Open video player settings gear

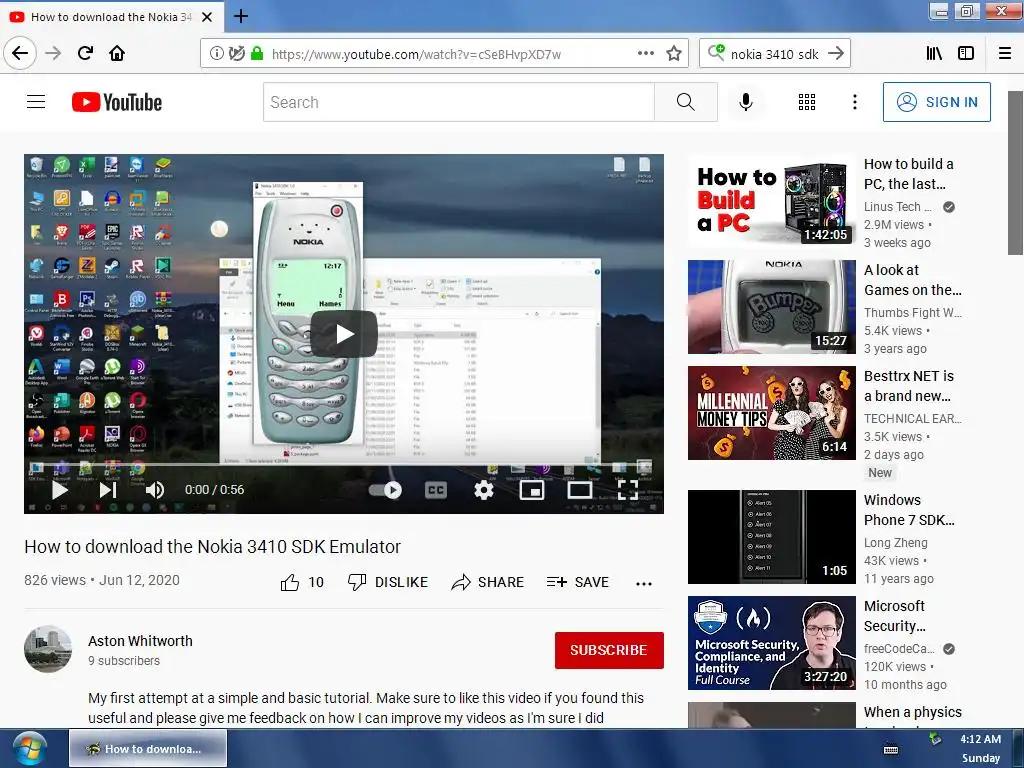pos(484,490)
